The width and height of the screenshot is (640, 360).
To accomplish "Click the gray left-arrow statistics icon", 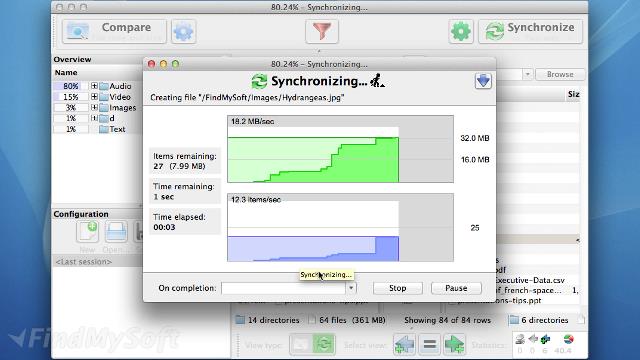I will [533, 339].
